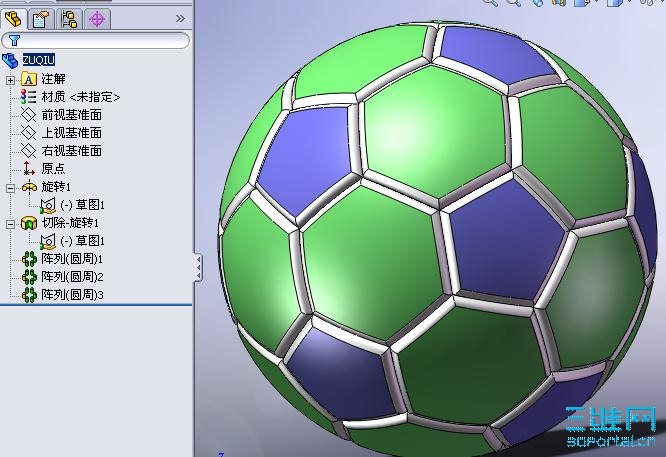Viewport: 666px width, 457px height.
Task: Select the 阵列(圆周)3 feature
Action: (x=72, y=294)
